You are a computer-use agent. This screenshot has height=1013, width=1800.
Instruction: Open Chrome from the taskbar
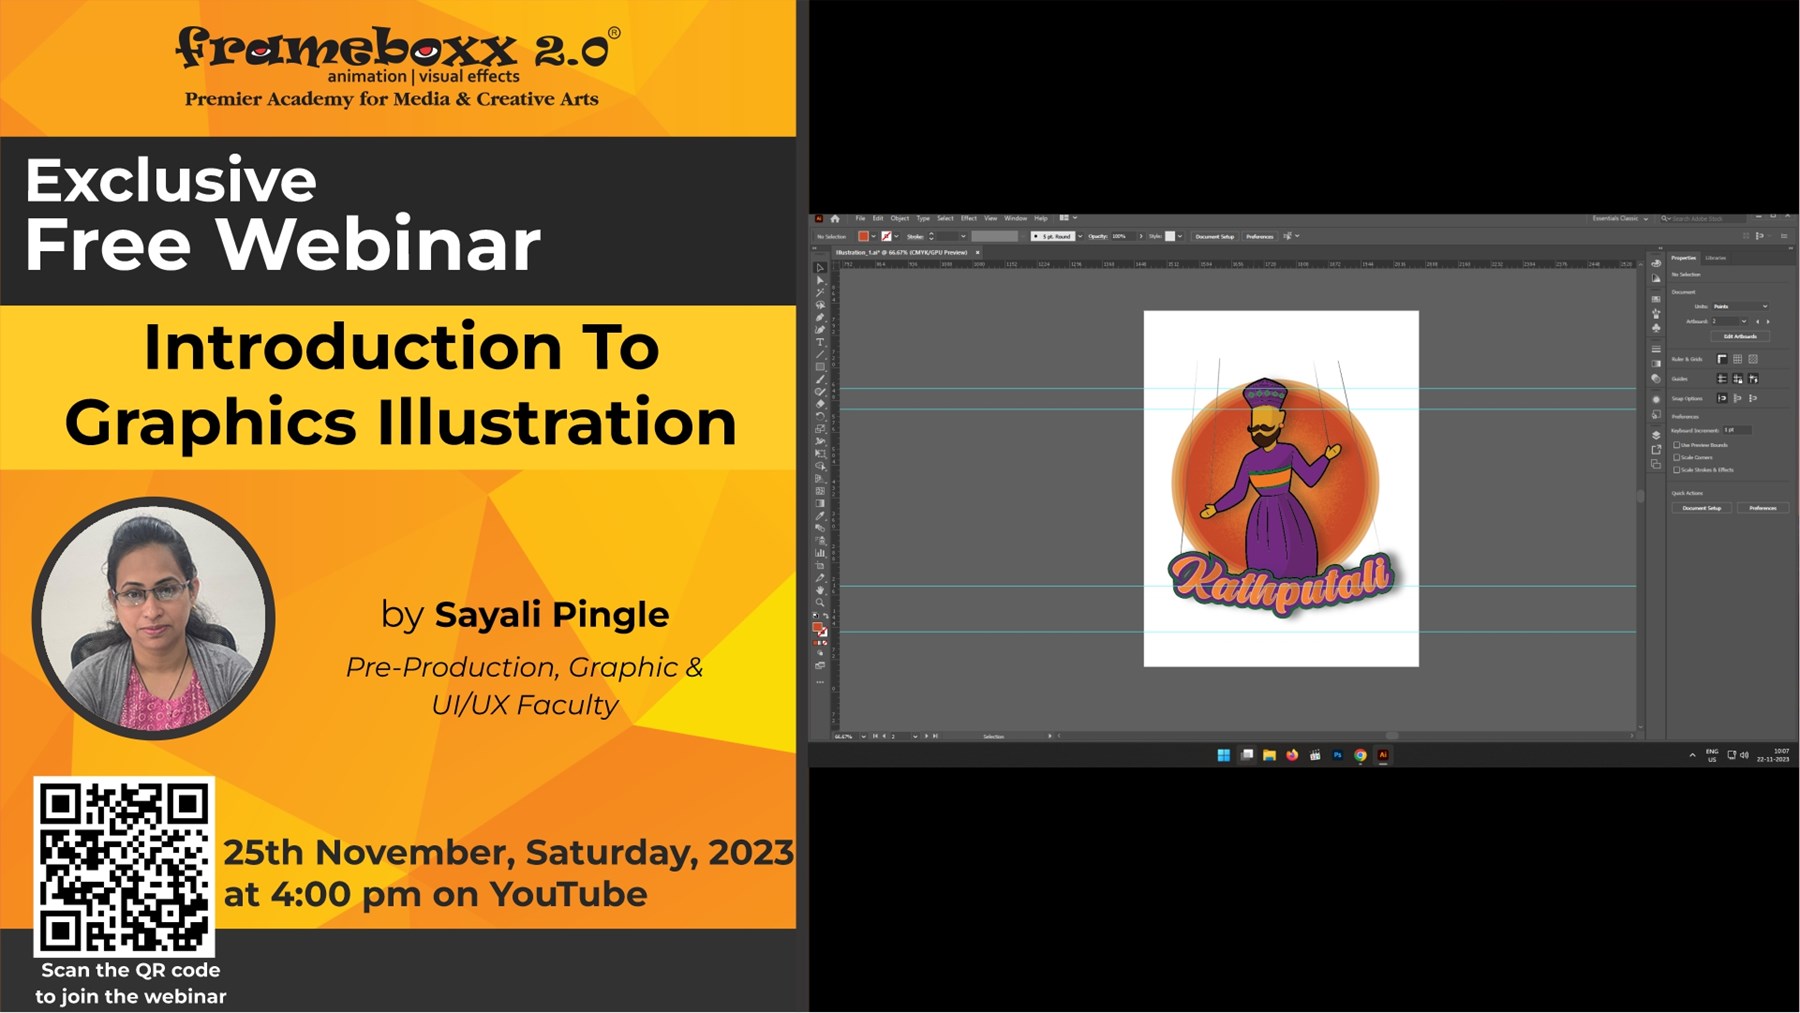(x=1360, y=755)
